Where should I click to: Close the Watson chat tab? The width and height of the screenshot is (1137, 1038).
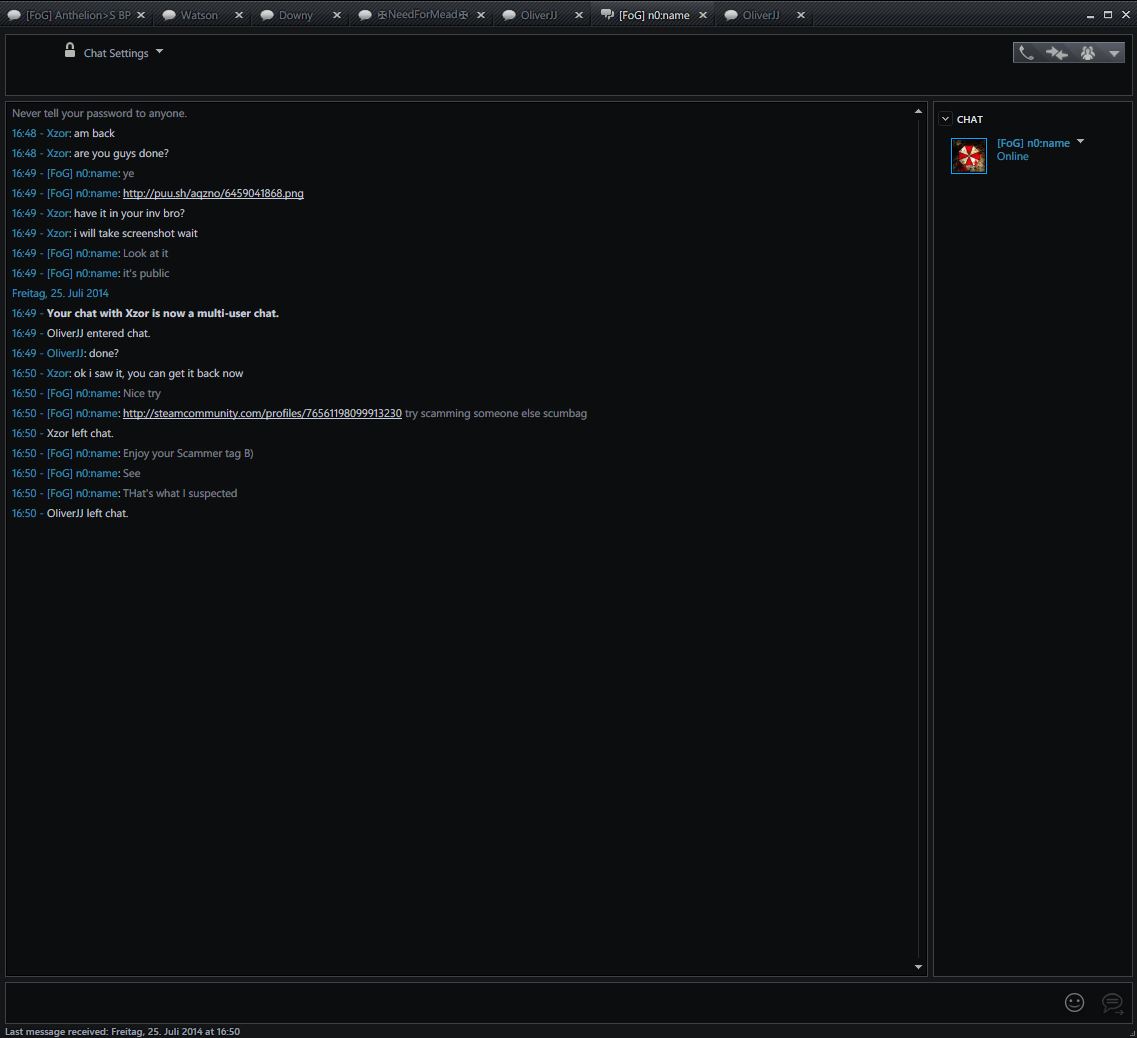coord(239,15)
